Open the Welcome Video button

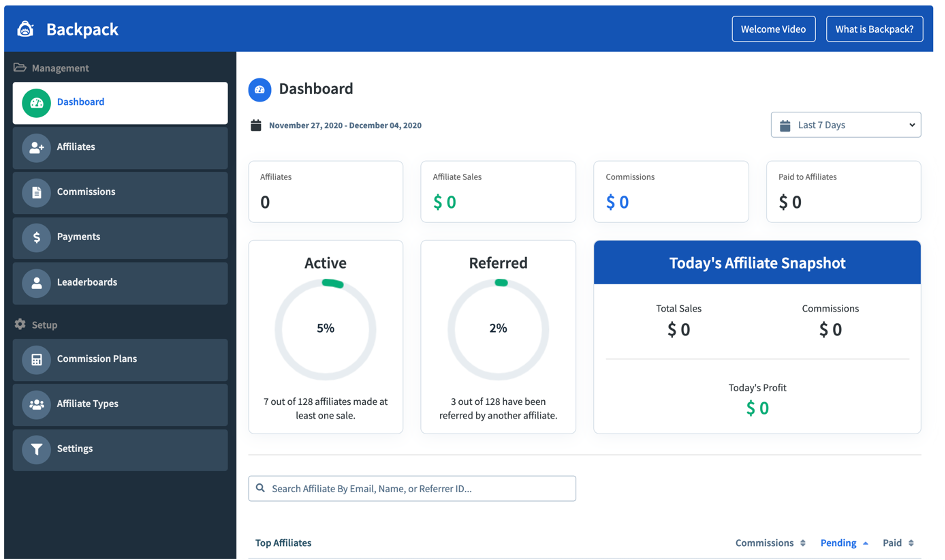click(773, 29)
